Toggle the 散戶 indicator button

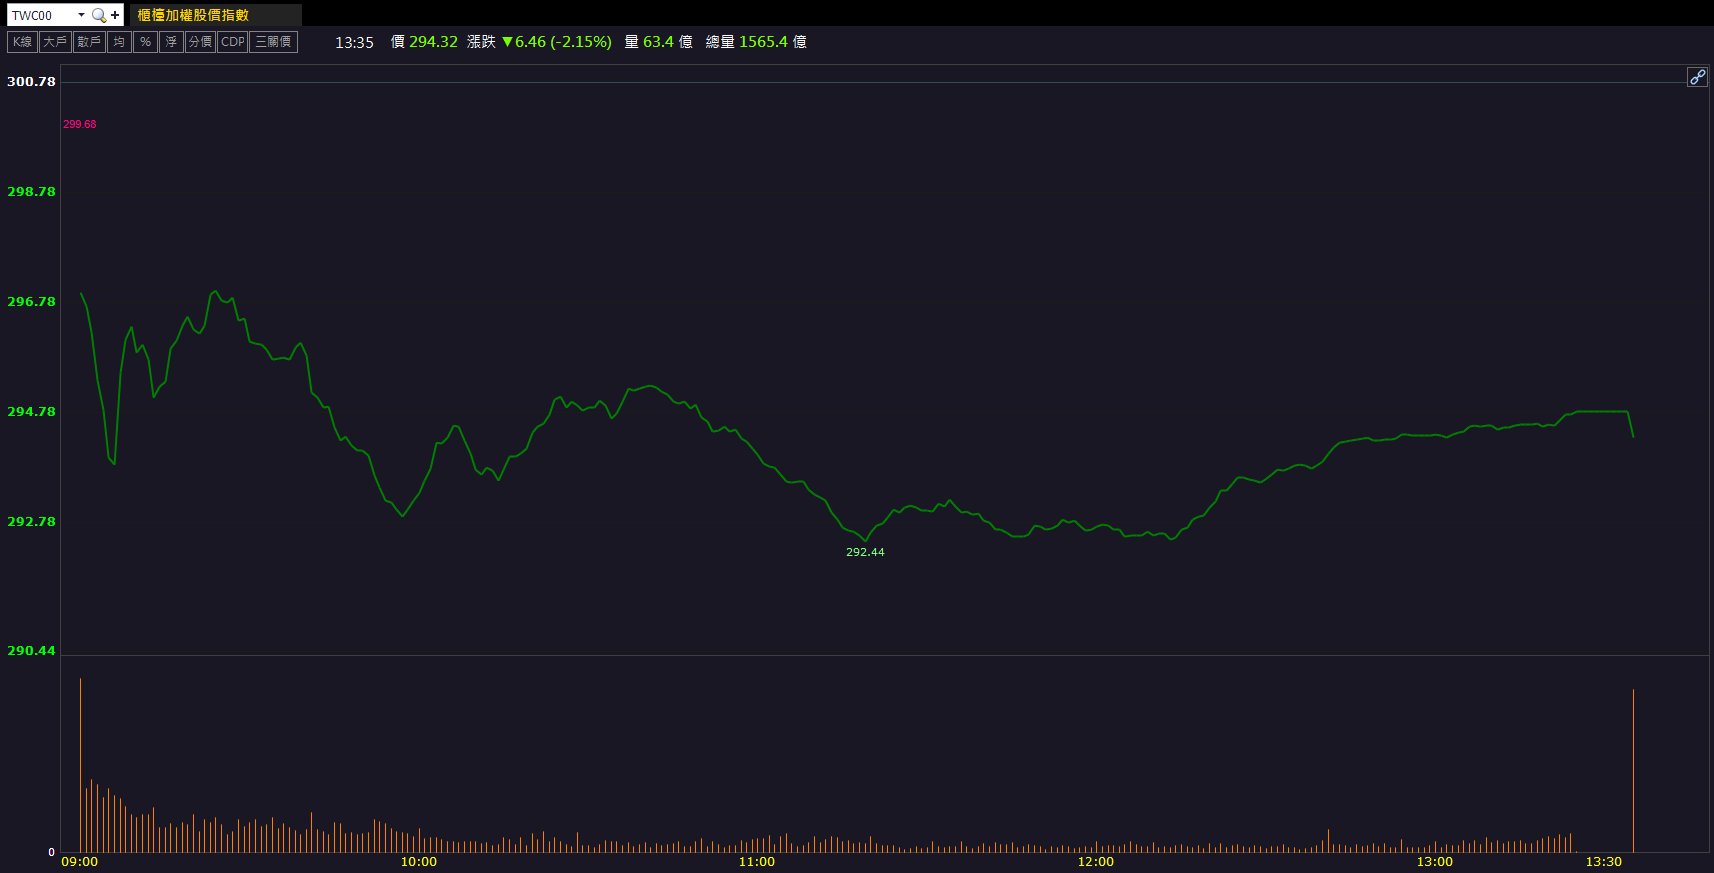(x=89, y=42)
